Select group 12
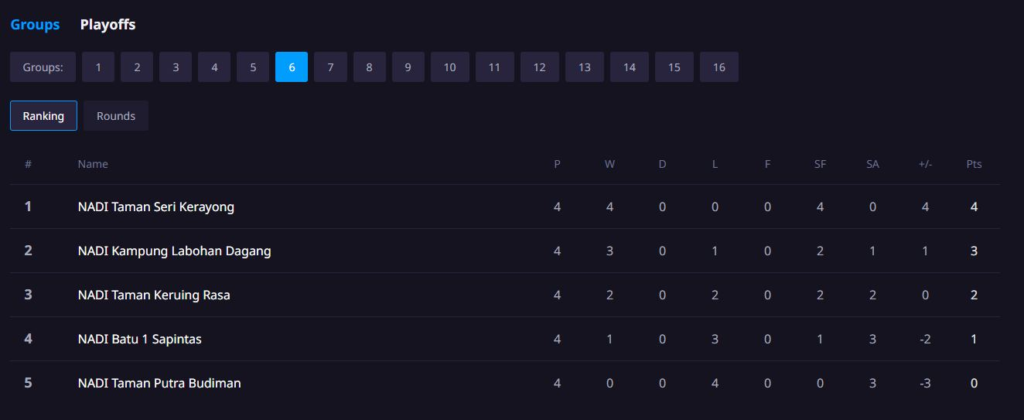 click(x=539, y=67)
